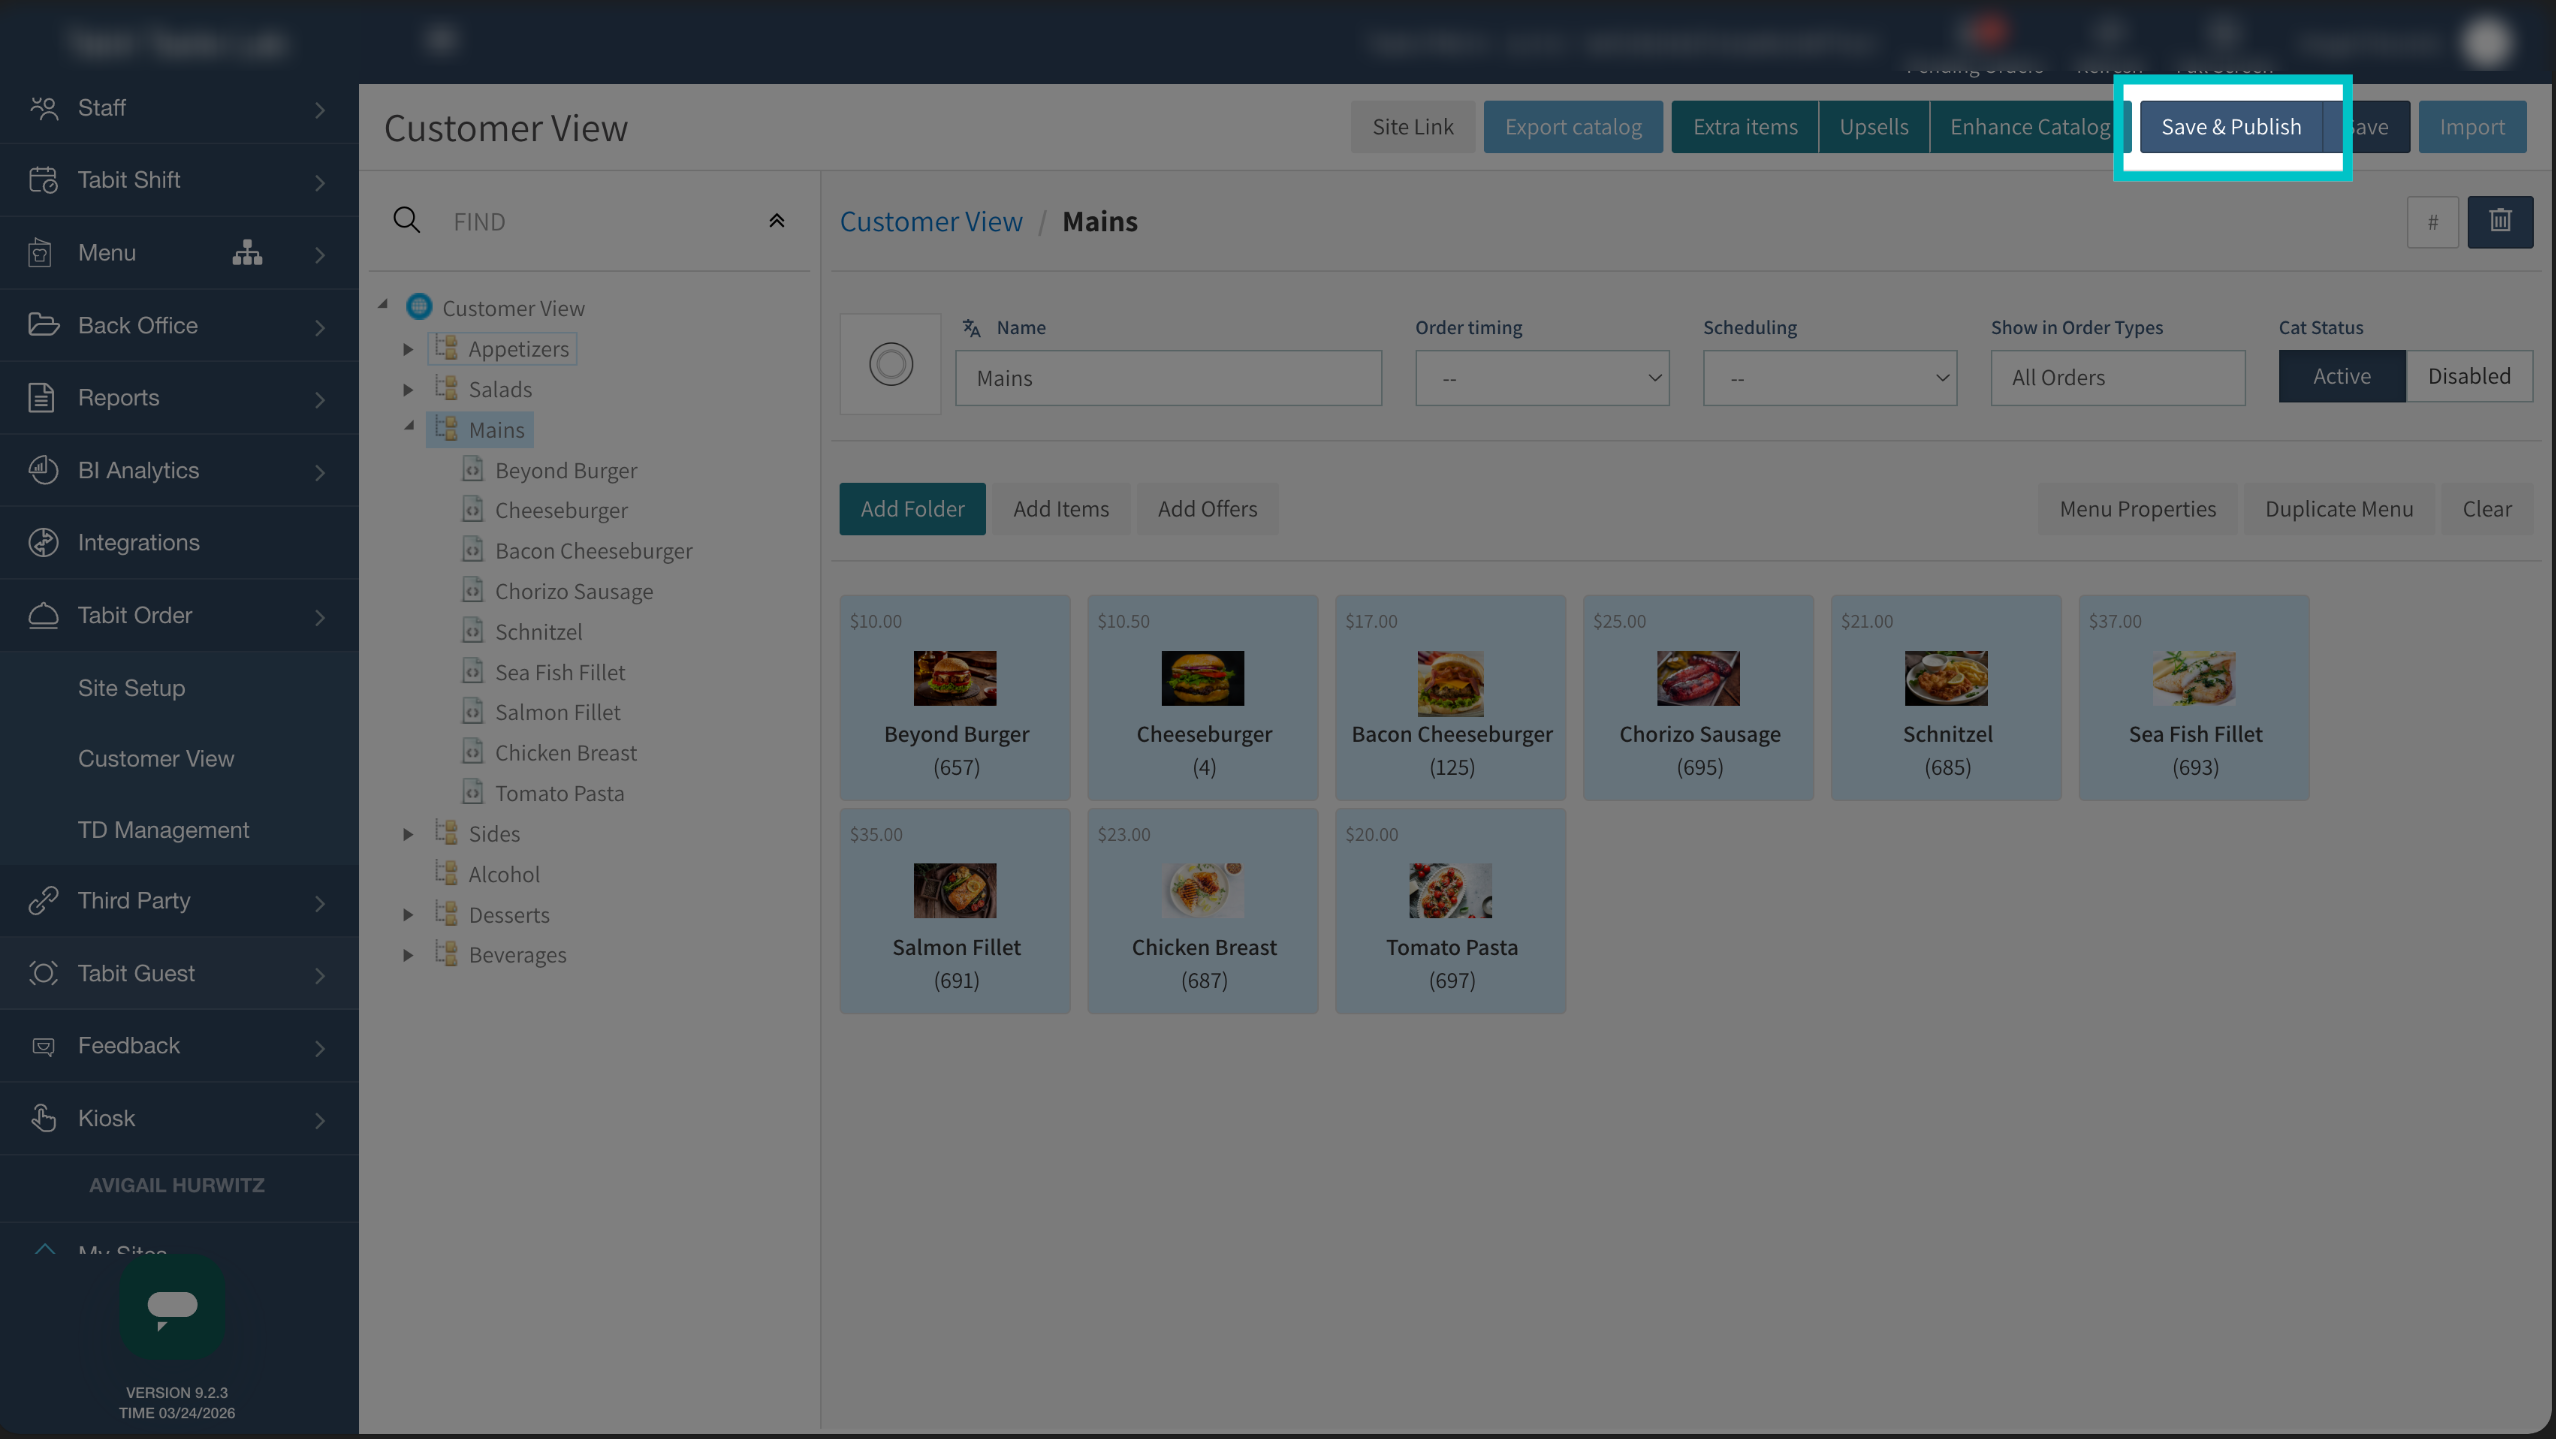Open the Reports section in sidebar
This screenshot has height=1439, width=2556.
[179, 398]
